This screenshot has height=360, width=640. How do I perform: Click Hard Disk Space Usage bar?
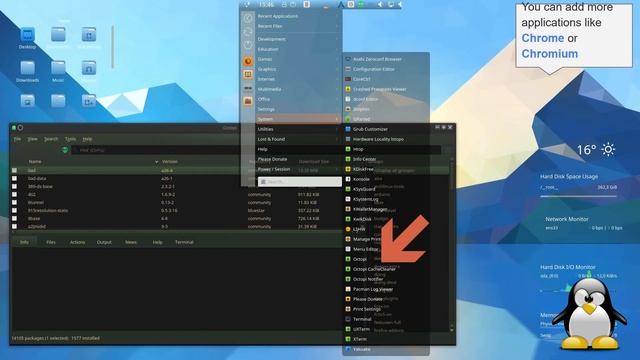[x=578, y=196]
